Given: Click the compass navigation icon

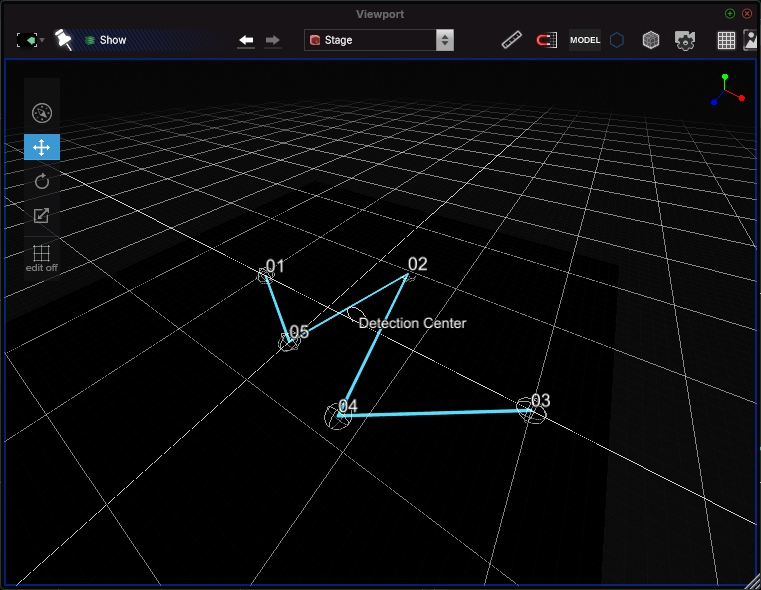Looking at the screenshot, I should click(42, 113).
